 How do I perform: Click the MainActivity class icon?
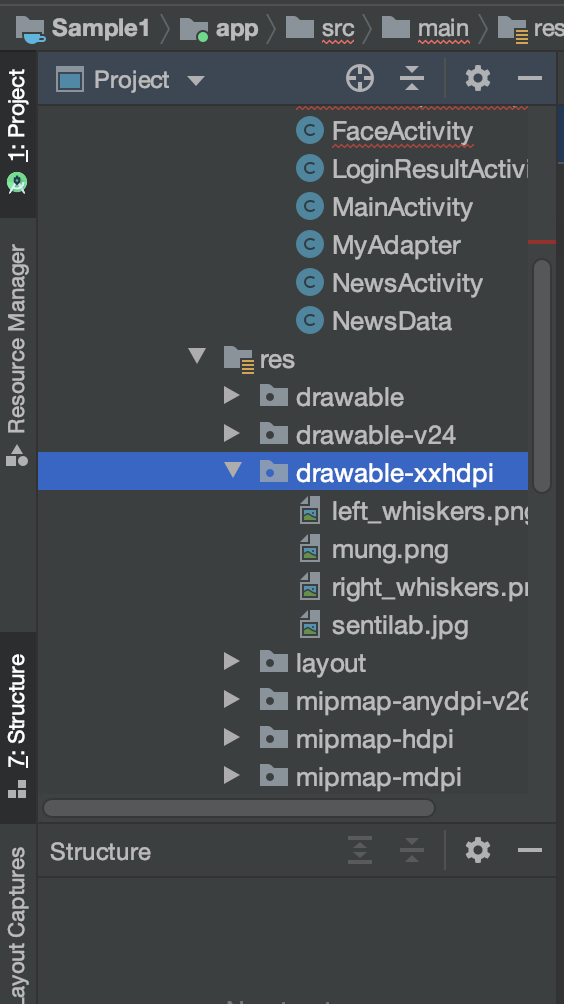pyautogui.click(x=310, y=207)
